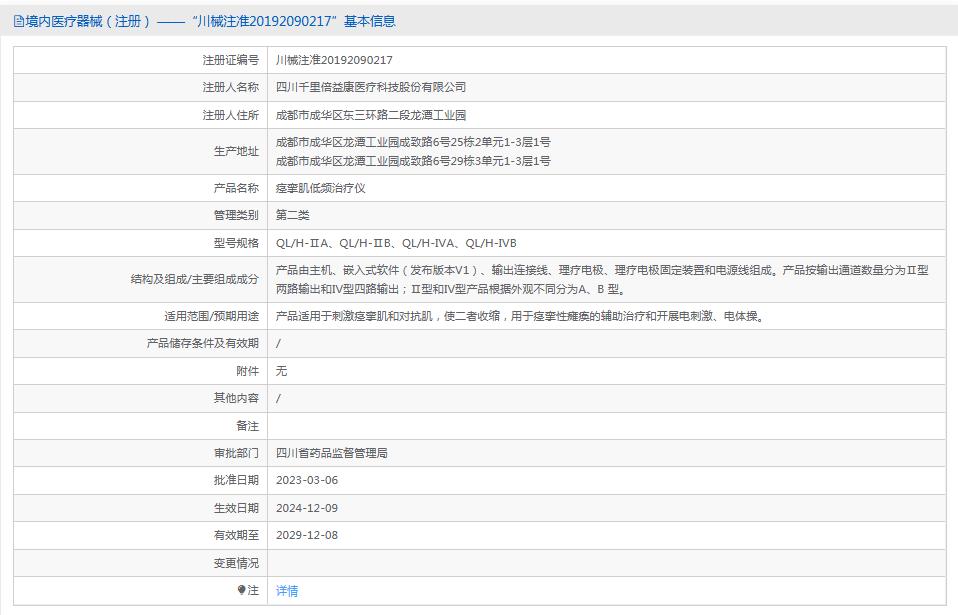
Task: Click the 管理类别 value 第二类
Action: 290,215
